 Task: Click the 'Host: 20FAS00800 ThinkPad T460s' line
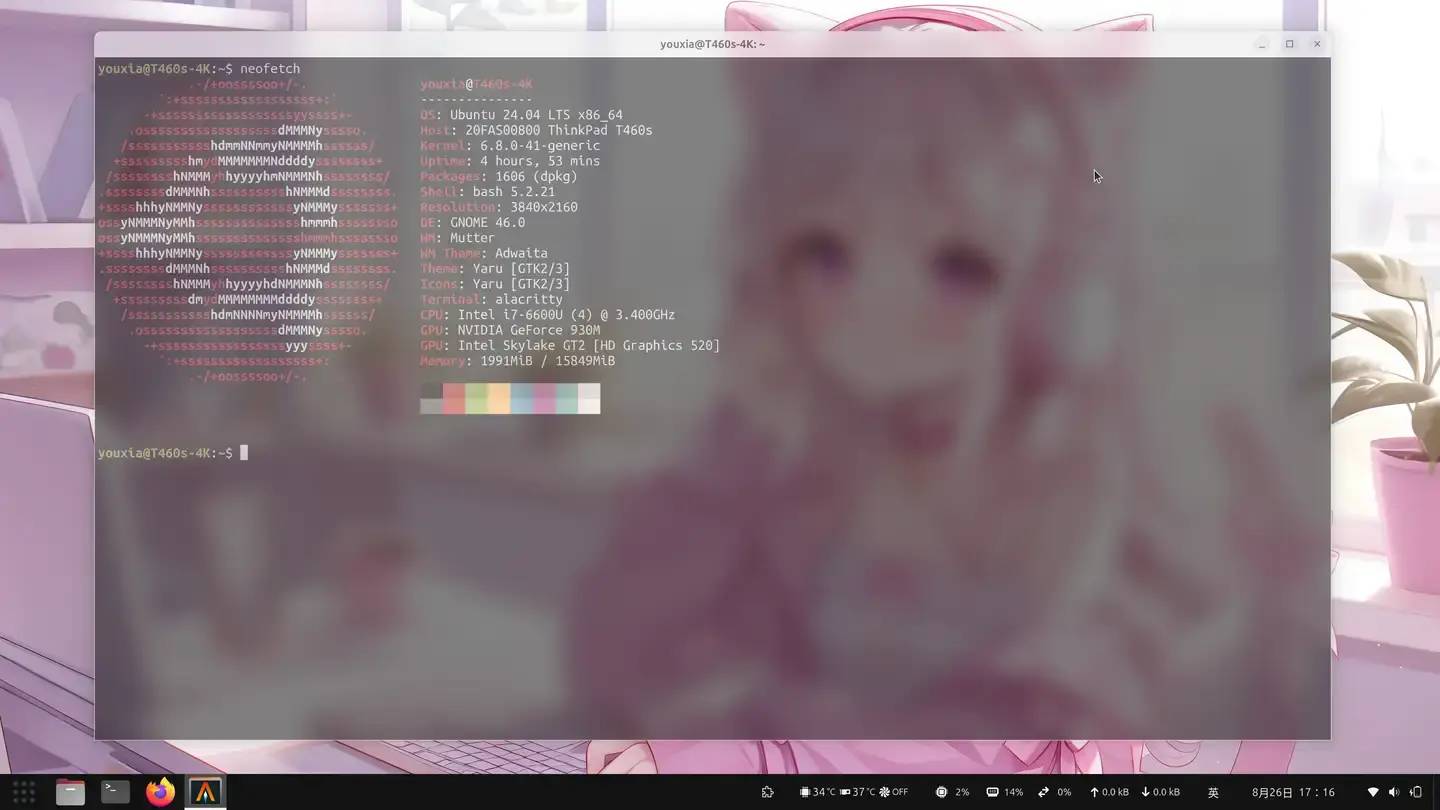[536, 130]
